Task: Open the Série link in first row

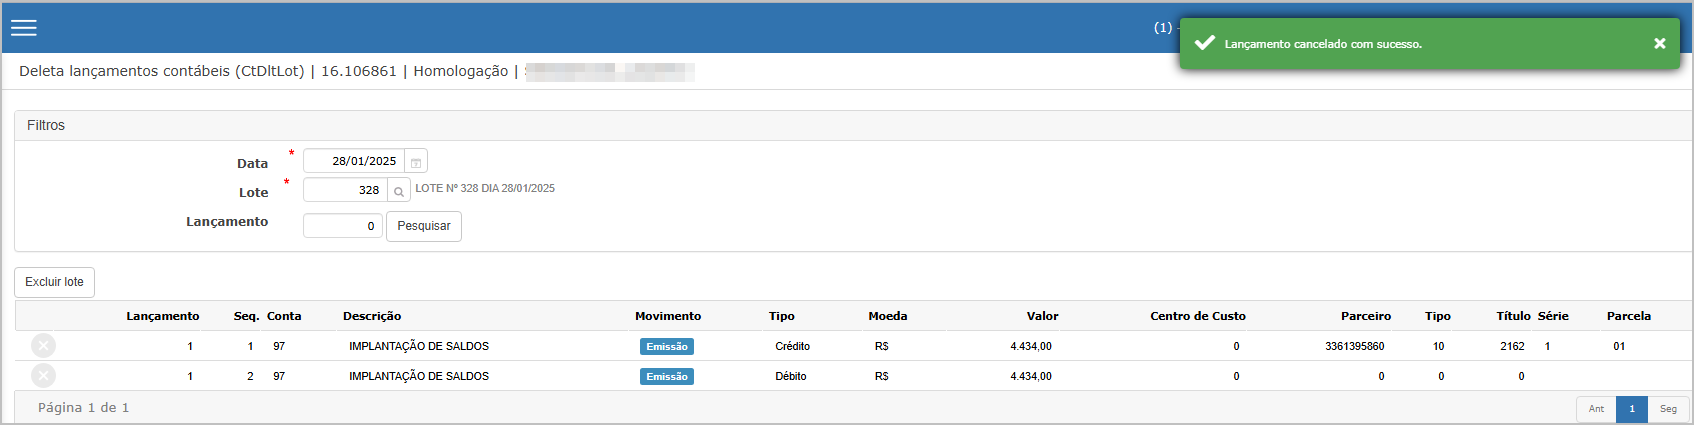Action: [x=1547, y=346]
